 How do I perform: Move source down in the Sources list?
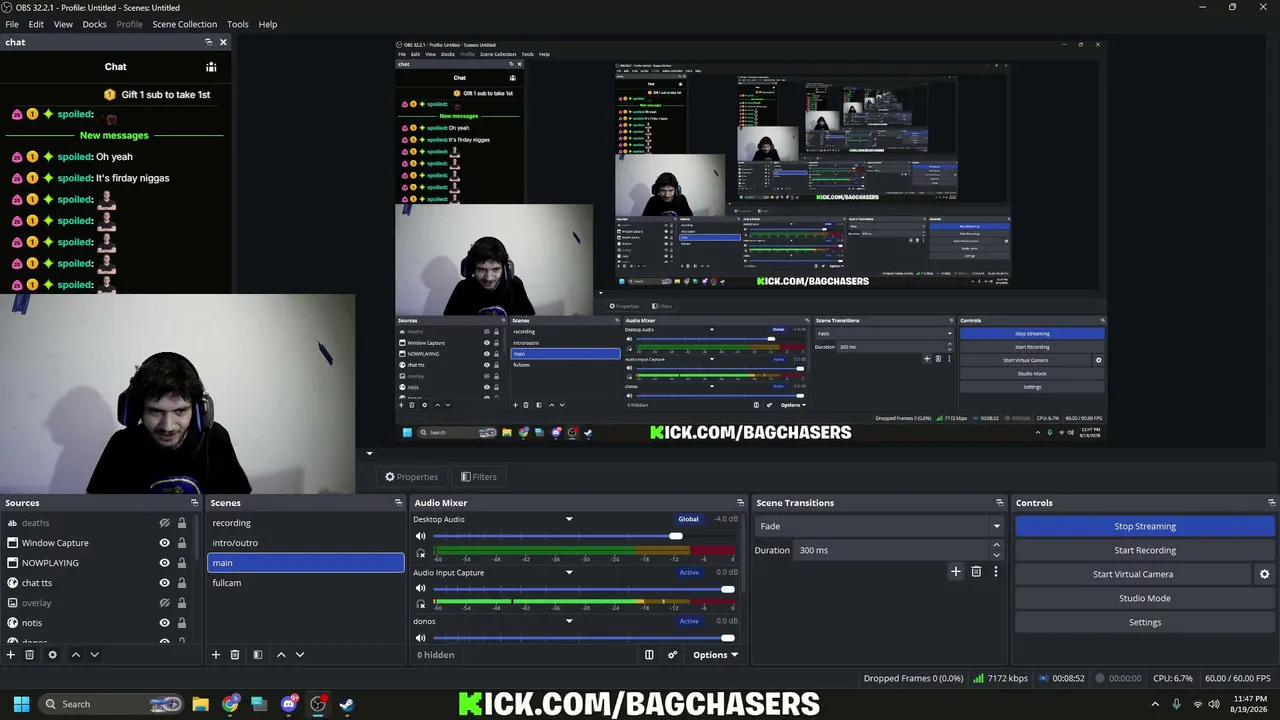coord(94,655)
